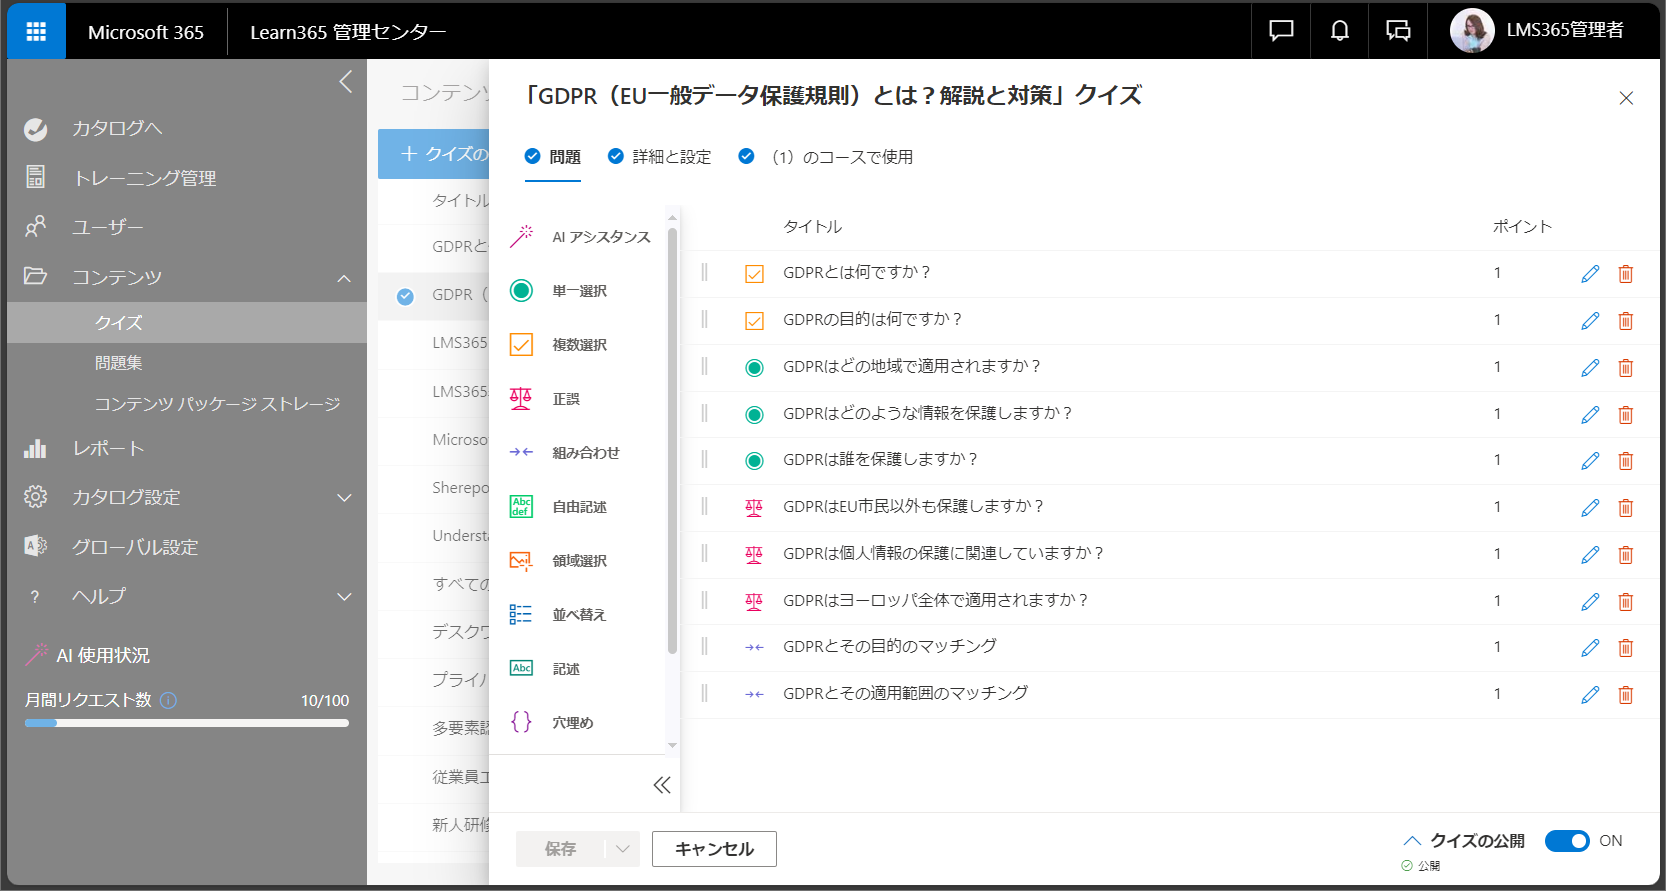Edit question GDPRはどの地域で適用されますか？
The height and width of the screenshot is (891, 1666).
tap(1590, 368)
